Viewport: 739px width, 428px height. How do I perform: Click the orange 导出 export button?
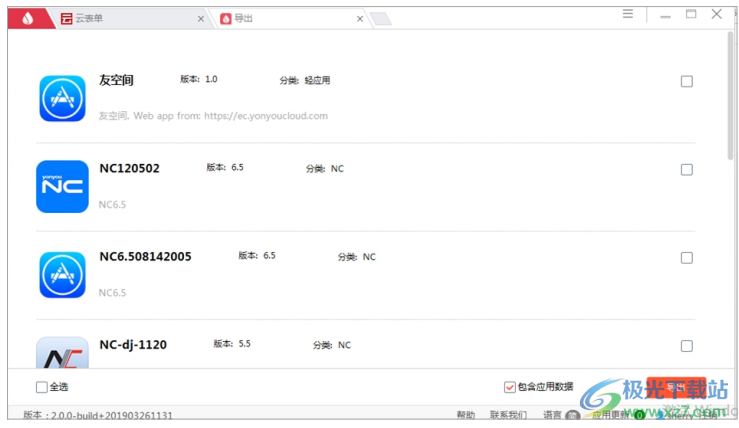point(676,387)
